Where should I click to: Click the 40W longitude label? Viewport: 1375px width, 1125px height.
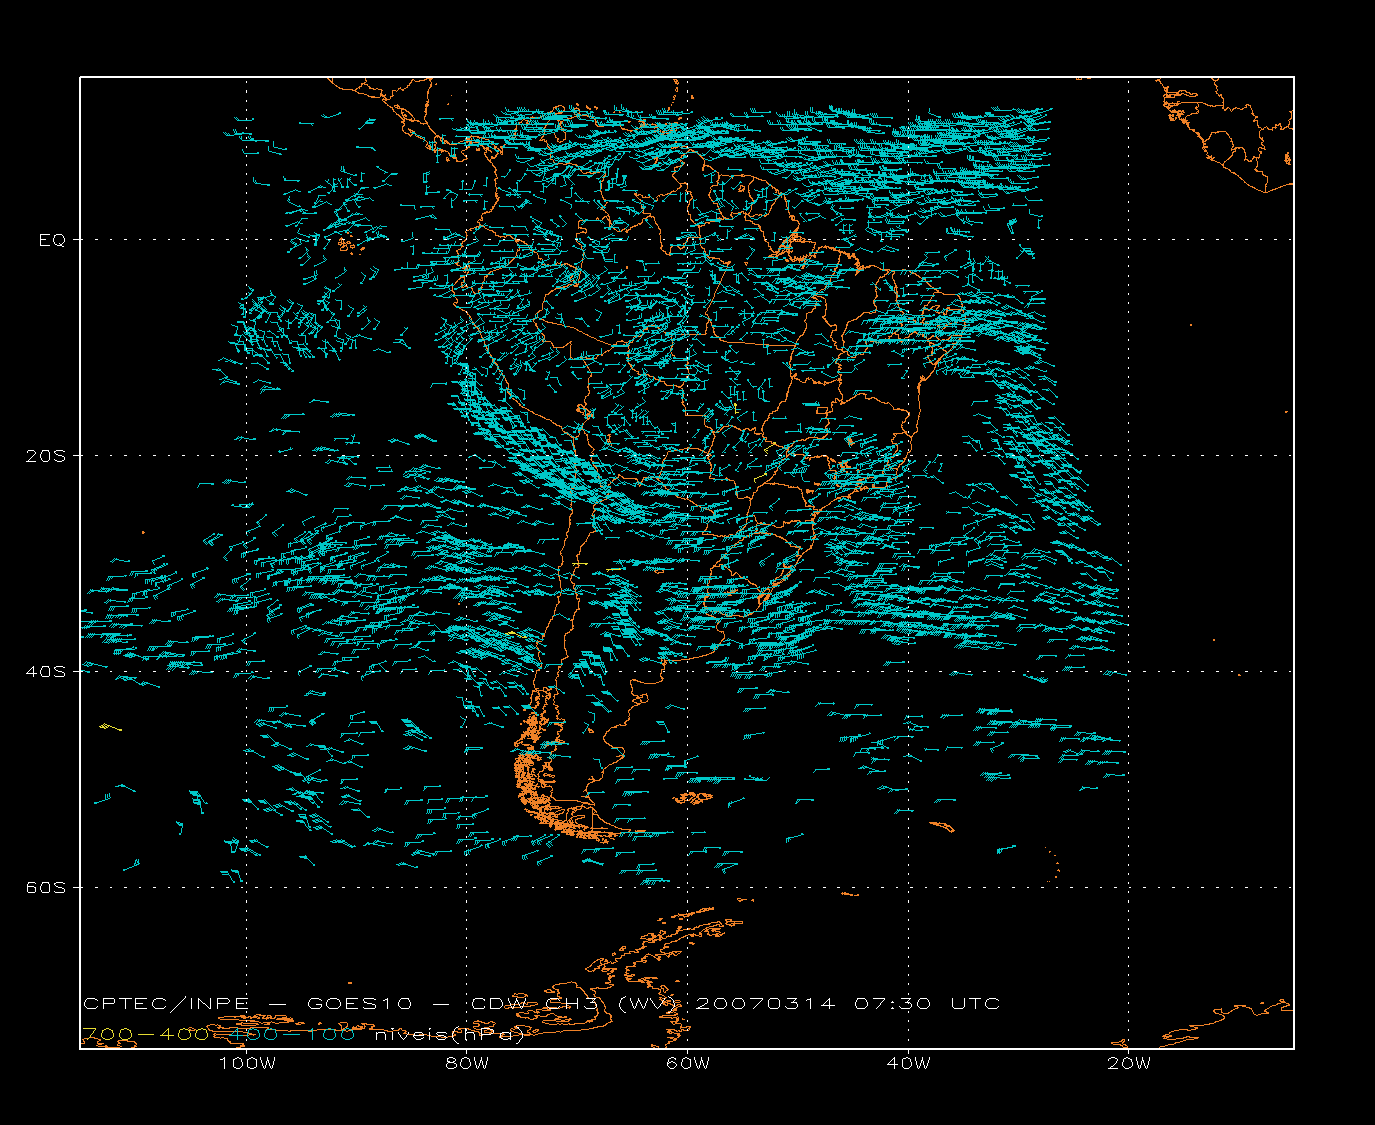[908, 1063]
